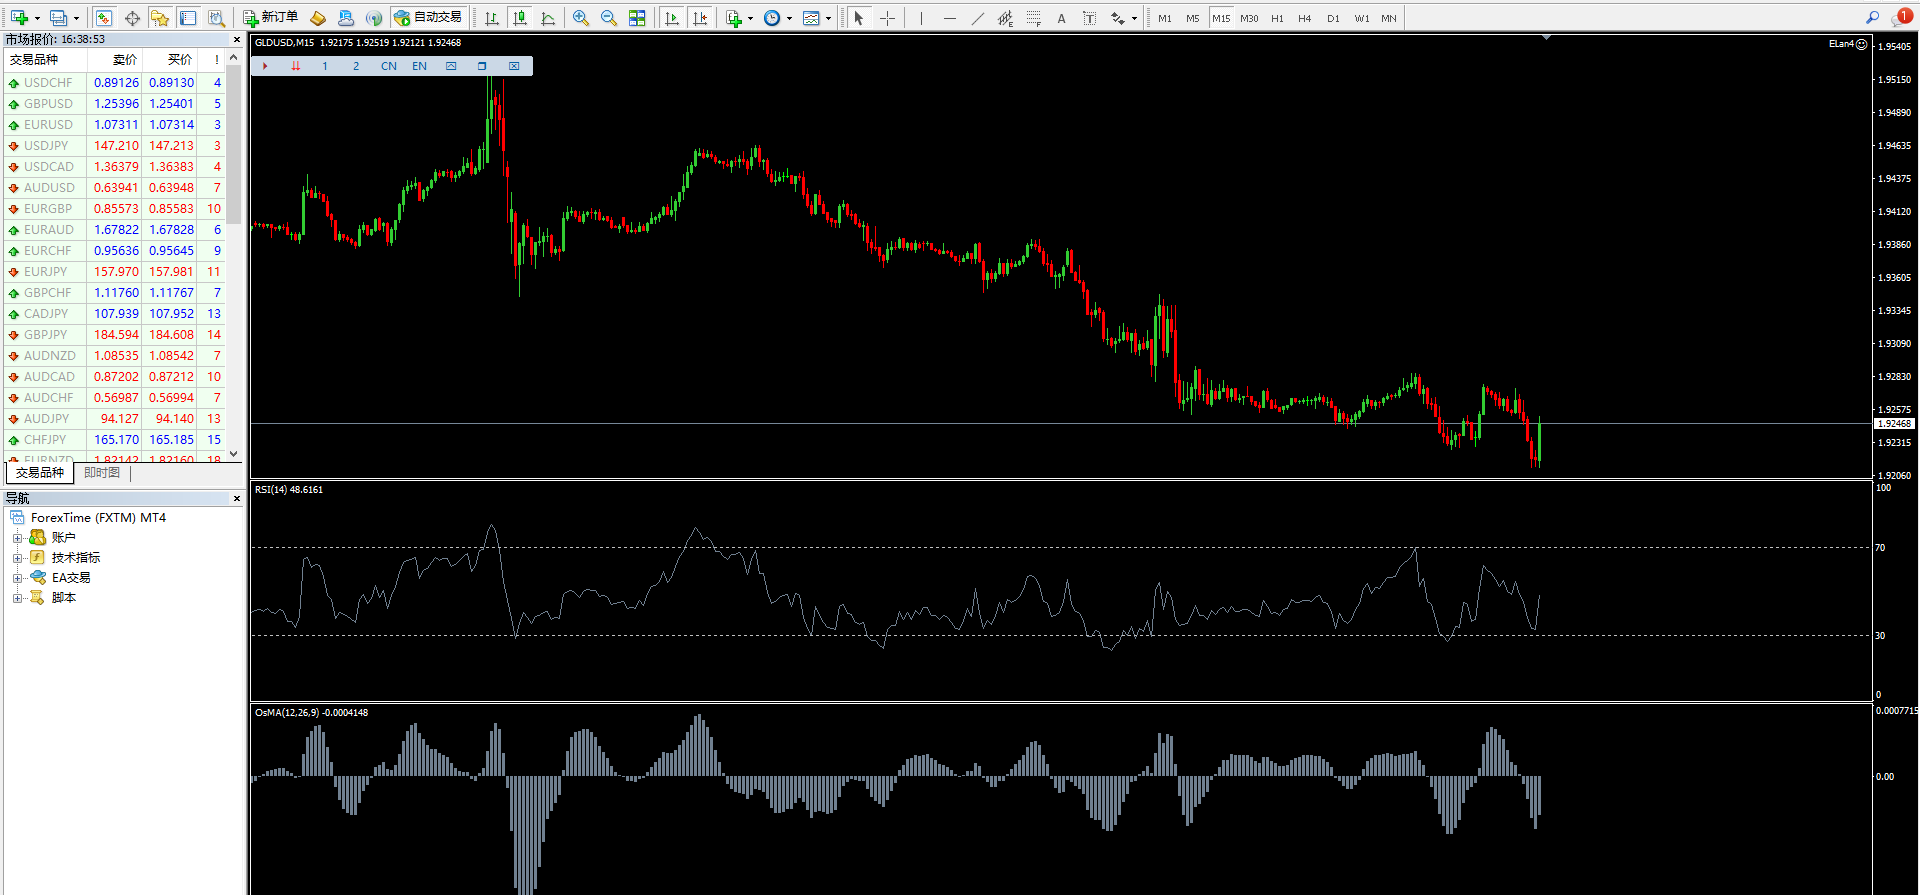Open the MetaEditor yellow book icon
The width and height of the screenshot is (1920, 895).
[318, 18]
